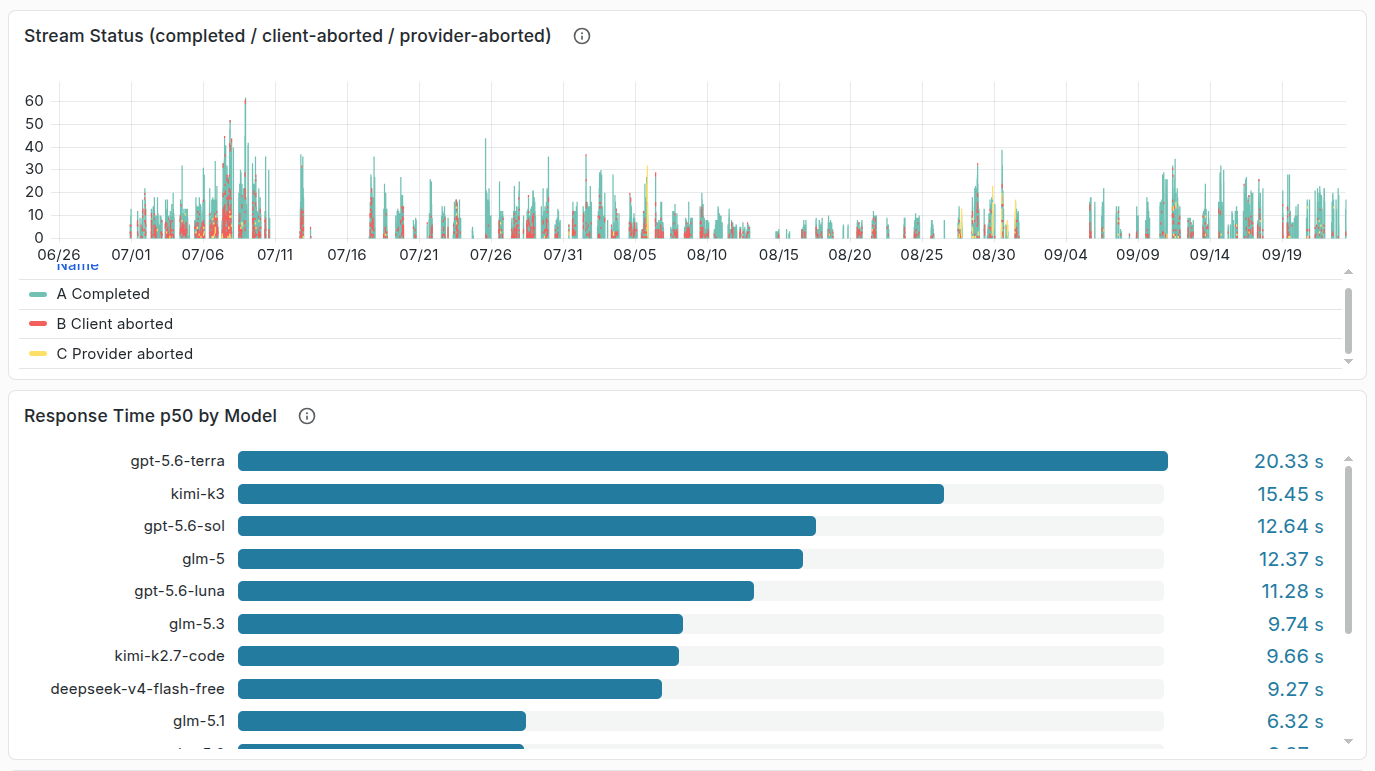Select the kimi-k3 bar
Screen dimensions: 1375x771
tap(591, 494)
